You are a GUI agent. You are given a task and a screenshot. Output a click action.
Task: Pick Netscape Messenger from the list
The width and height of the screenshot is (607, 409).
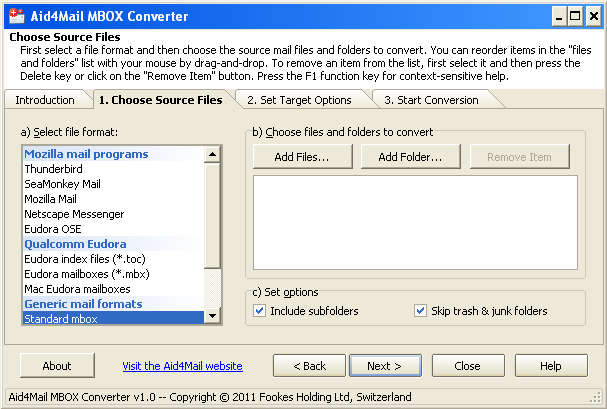113,214
